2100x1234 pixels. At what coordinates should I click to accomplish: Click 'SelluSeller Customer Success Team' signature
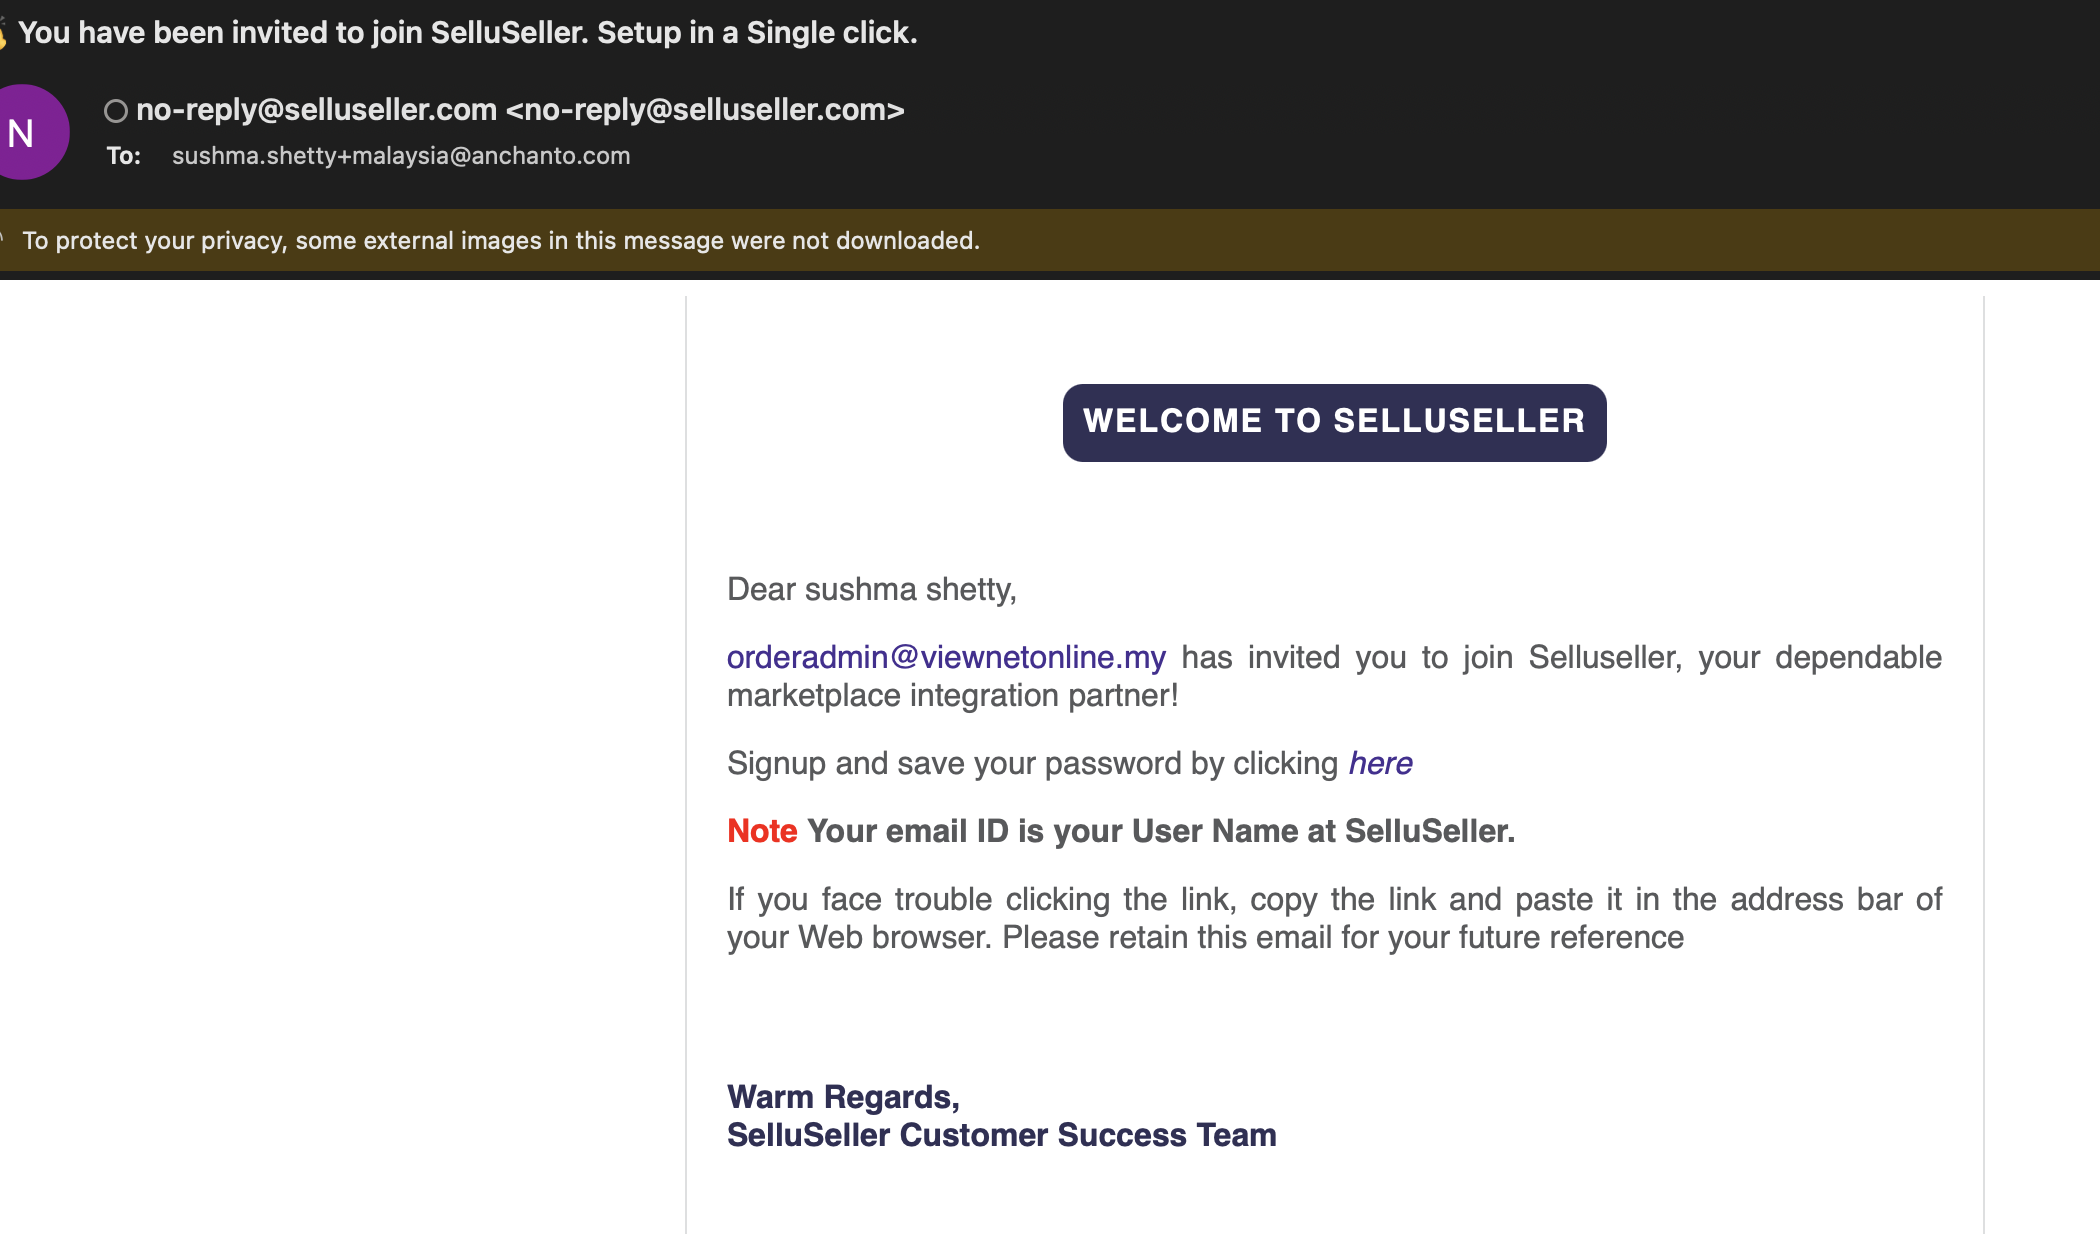pos(1001,1135)
